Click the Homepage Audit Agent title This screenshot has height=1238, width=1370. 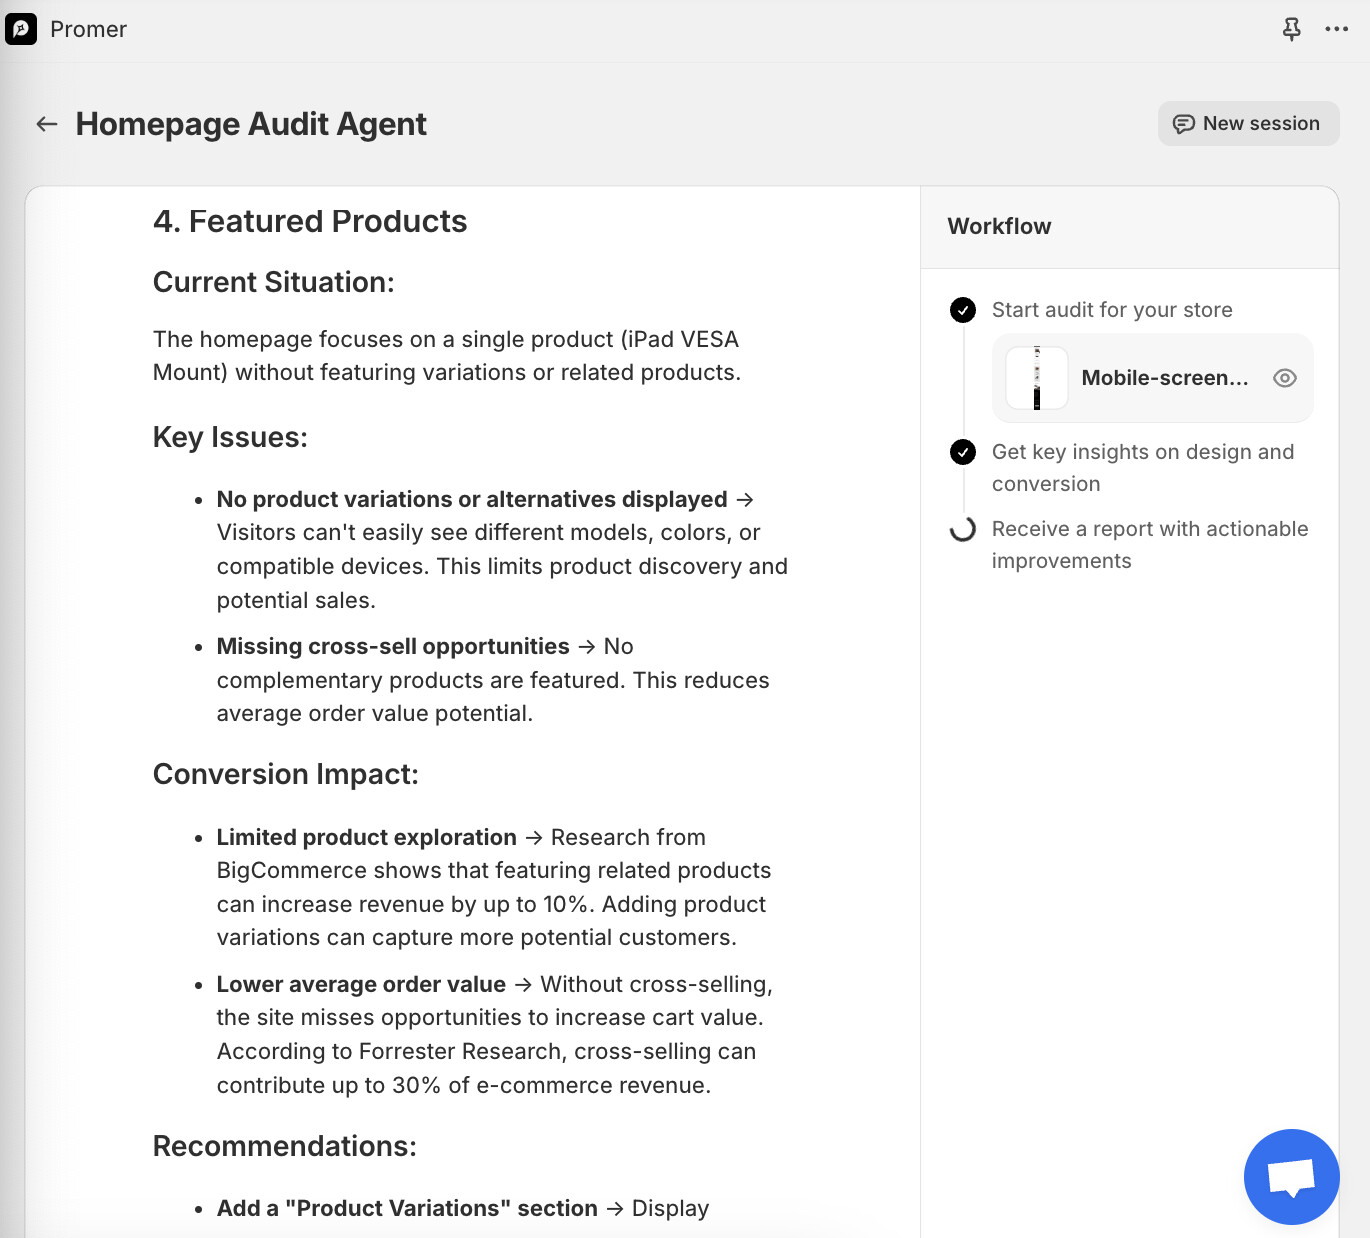[x=251, y=124]
